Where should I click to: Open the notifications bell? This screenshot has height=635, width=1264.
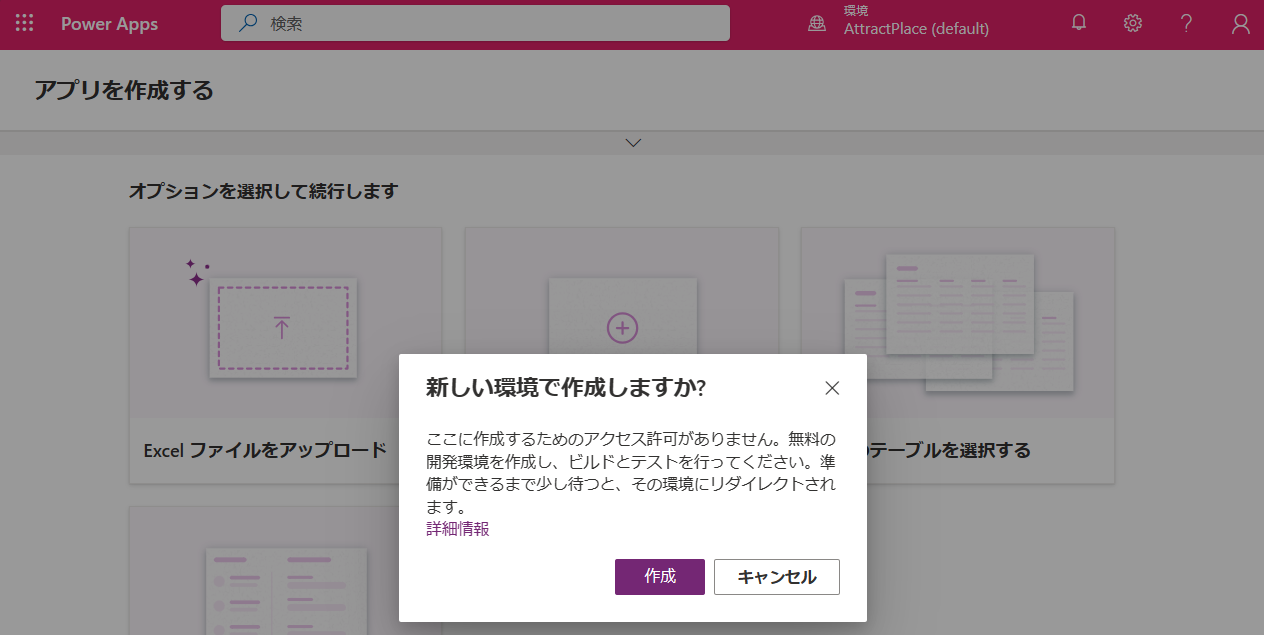point(1078,23)
